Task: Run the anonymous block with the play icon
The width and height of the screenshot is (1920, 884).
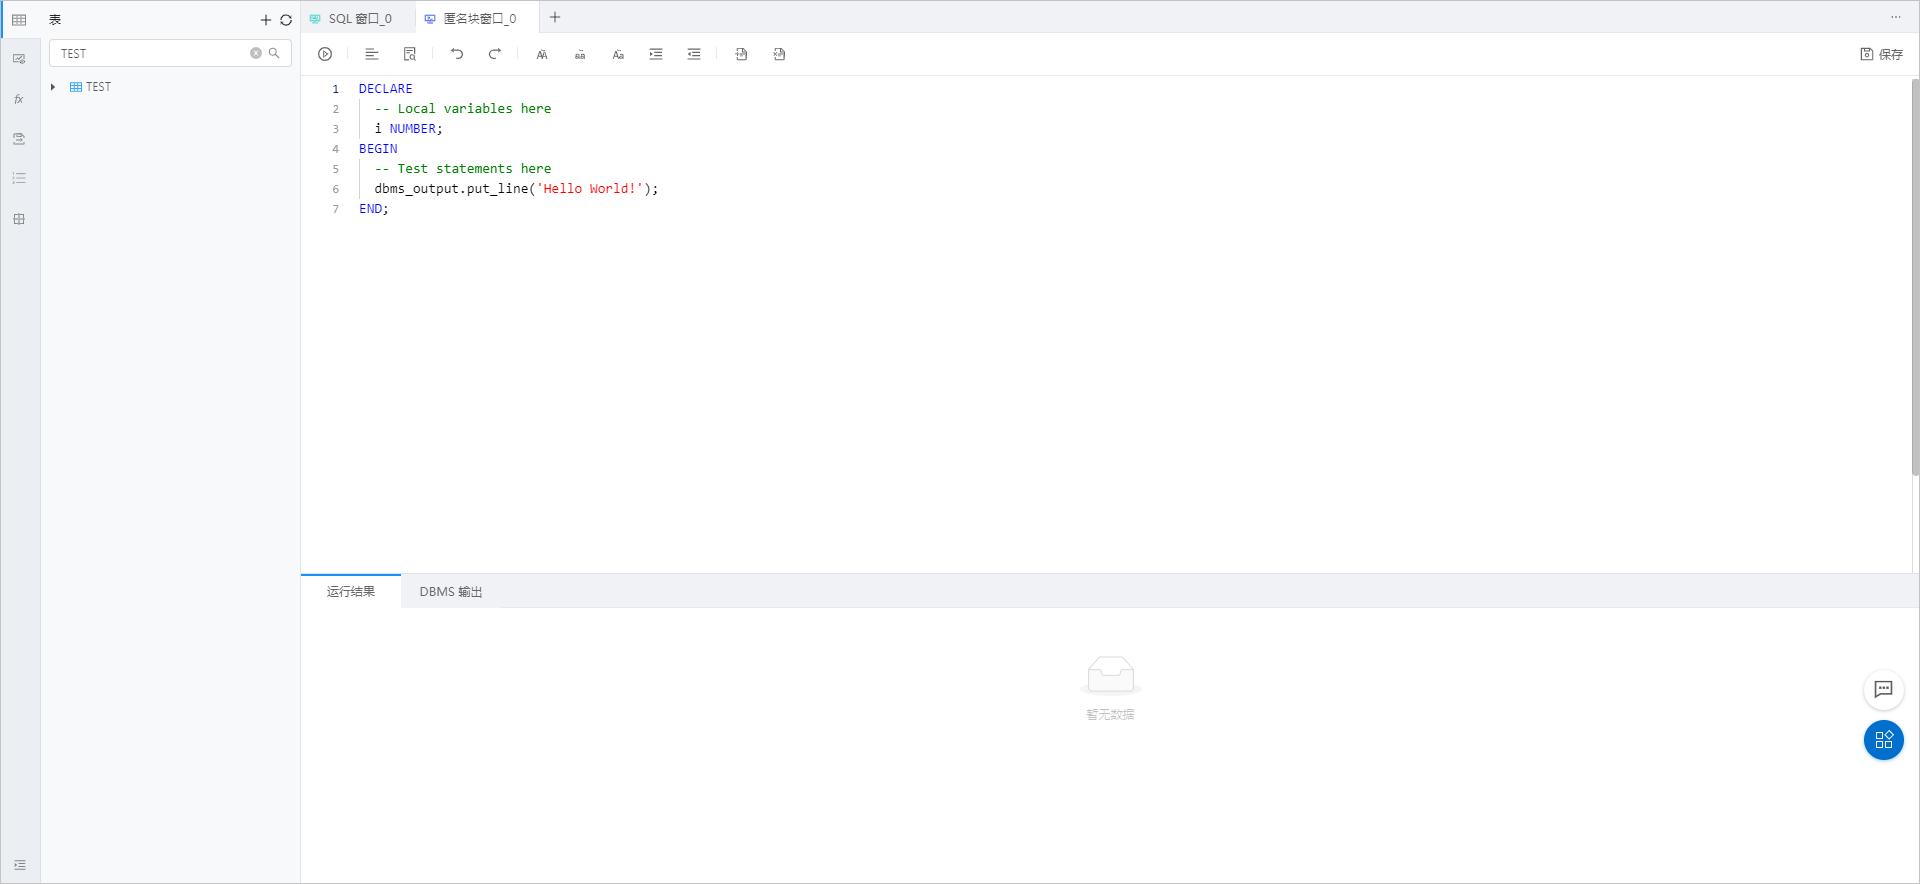Action: (325, 54)
